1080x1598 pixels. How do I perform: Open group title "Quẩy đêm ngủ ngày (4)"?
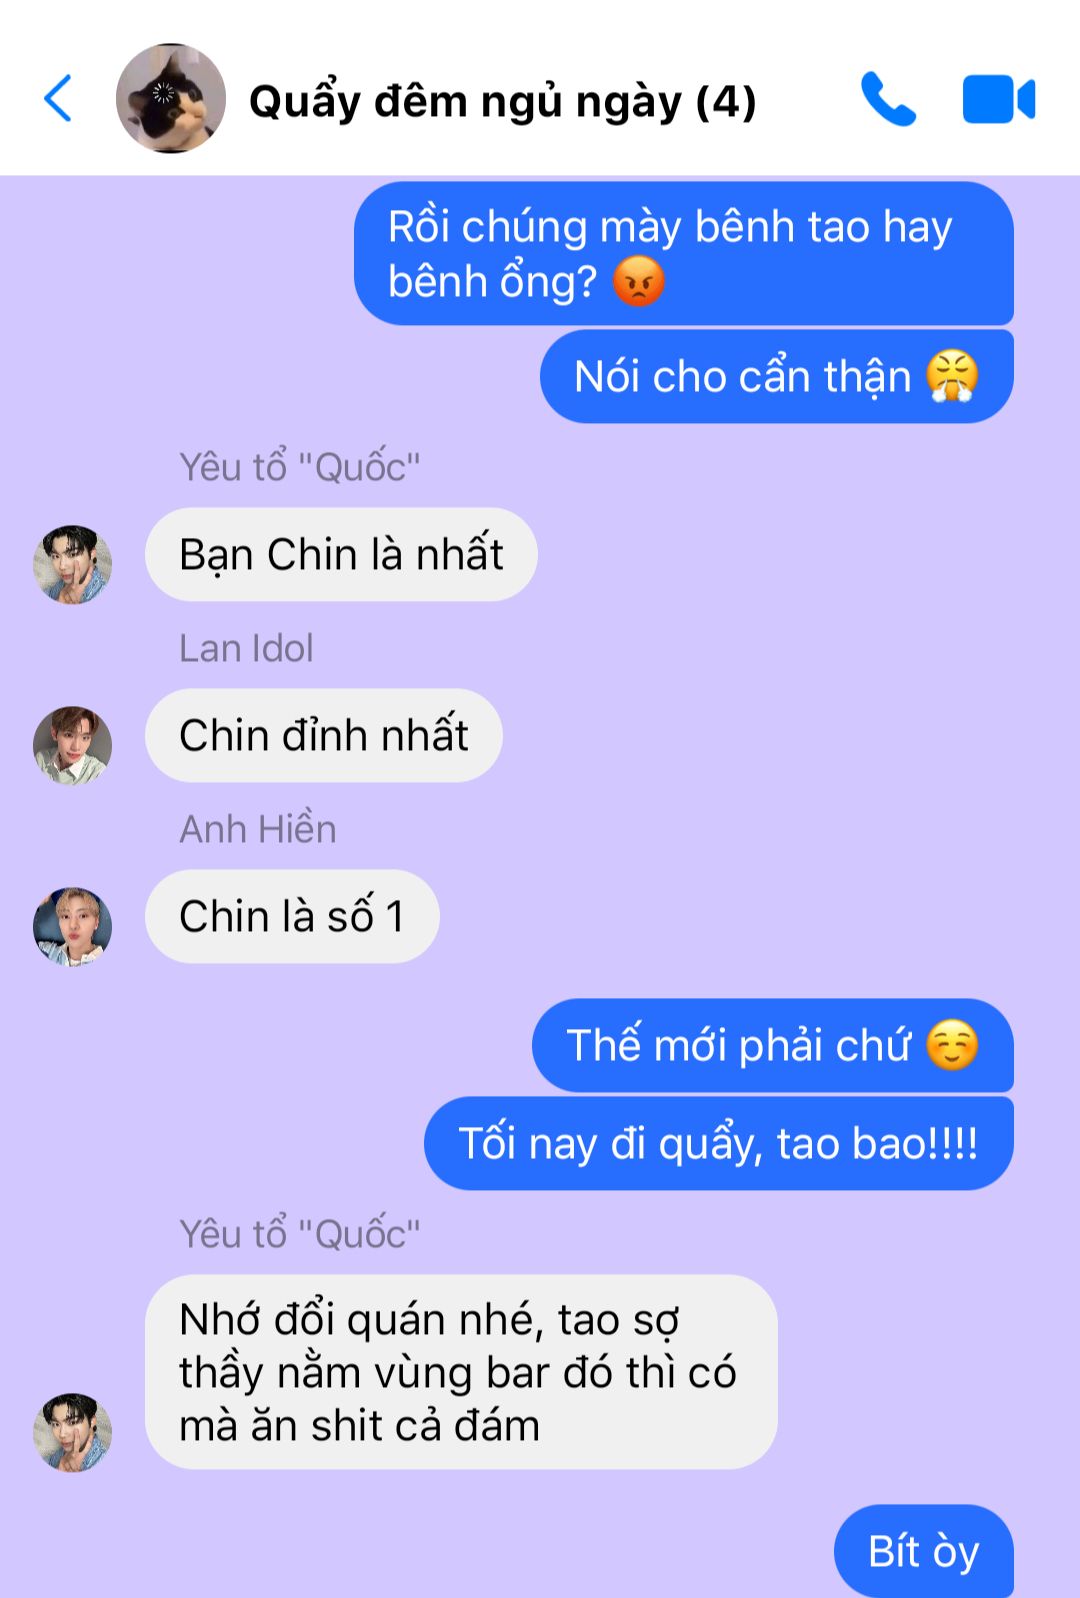502,101
